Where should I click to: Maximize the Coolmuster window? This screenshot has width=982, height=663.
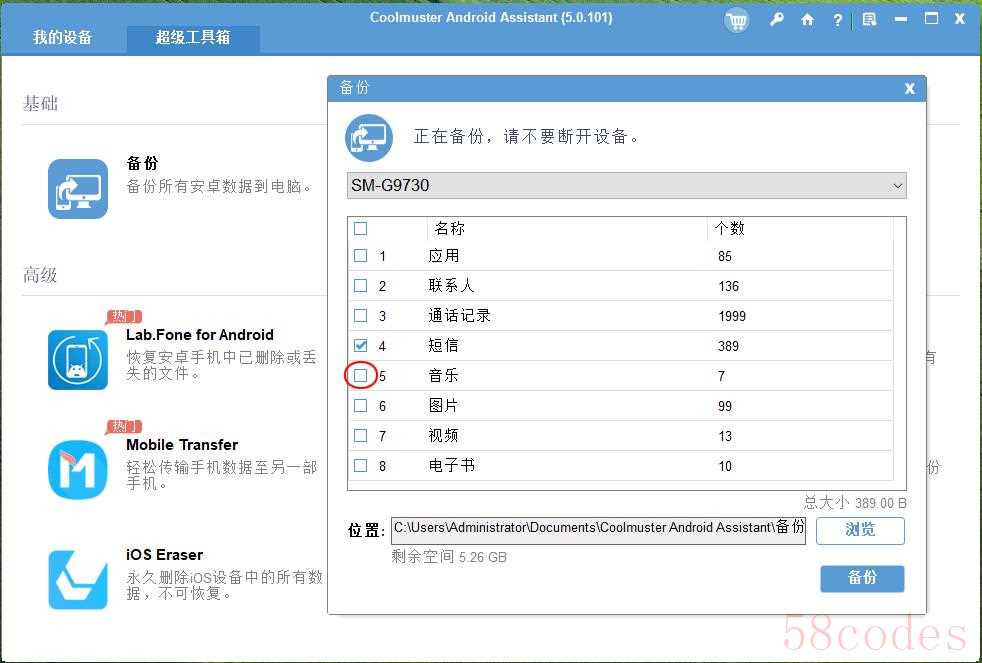click(x=931, y=19)
